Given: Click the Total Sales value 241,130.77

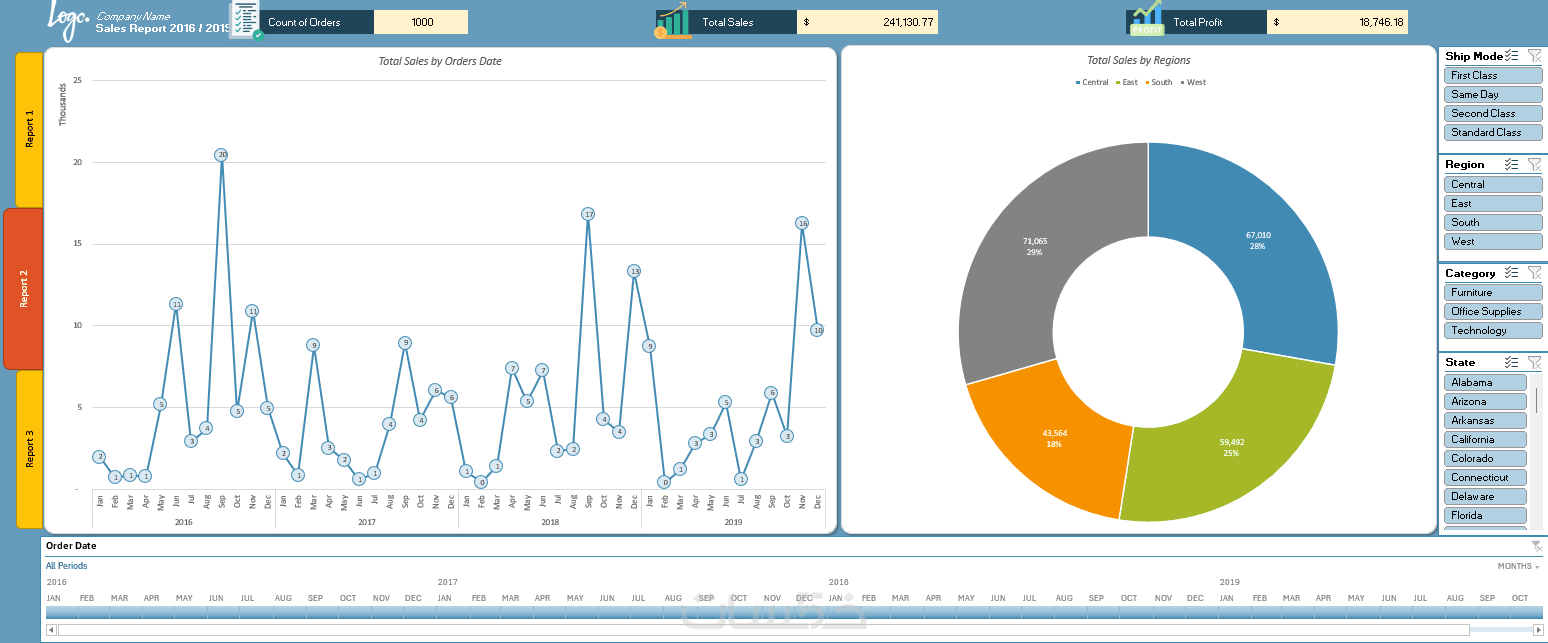Looking at the screenshot, I should [x=868, y=22].
